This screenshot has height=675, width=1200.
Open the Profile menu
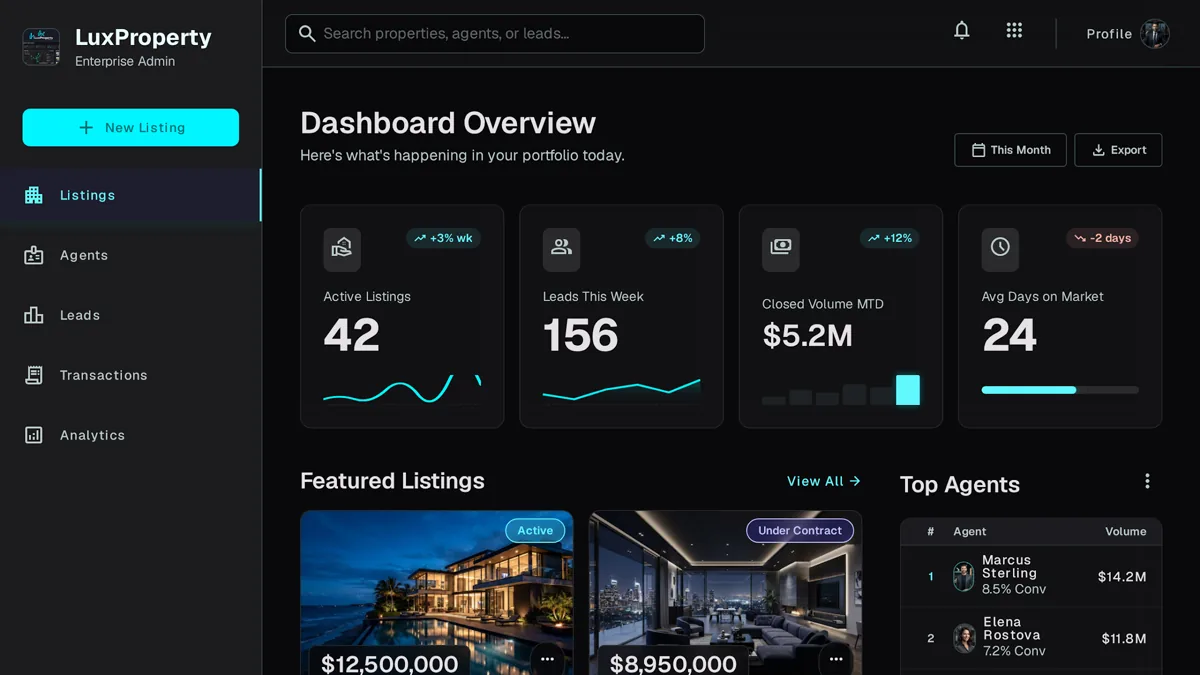coord(1127,34)
